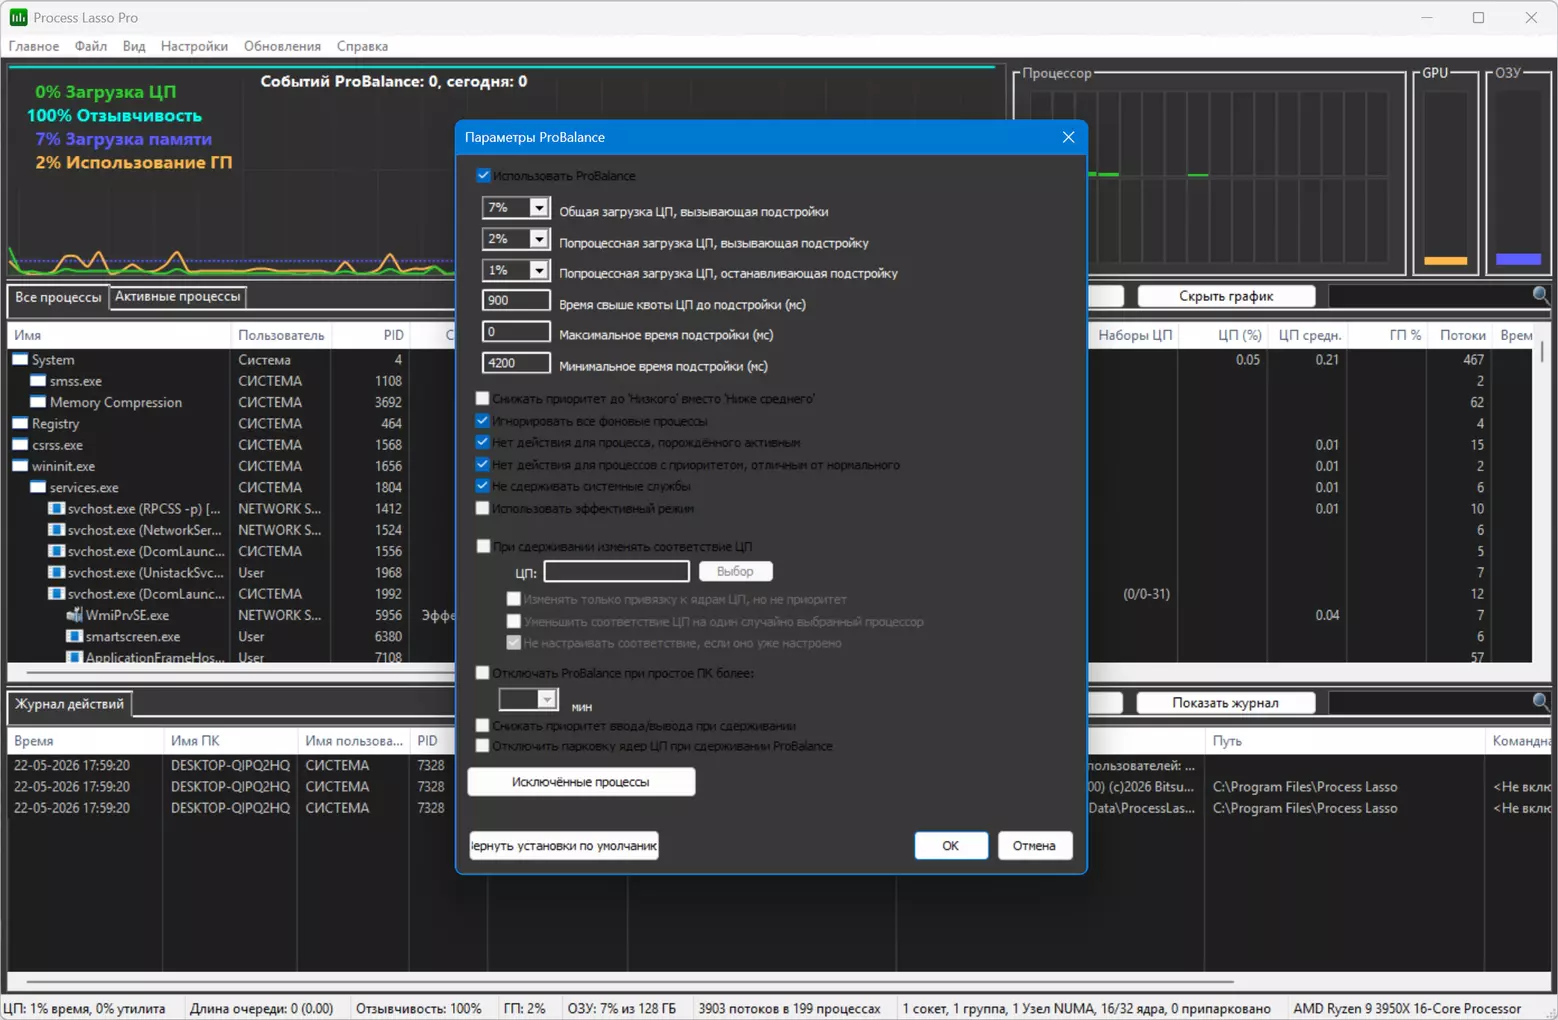Click the Memory Compression process icon
The image size is (1558, 1020).
point(38,402)
